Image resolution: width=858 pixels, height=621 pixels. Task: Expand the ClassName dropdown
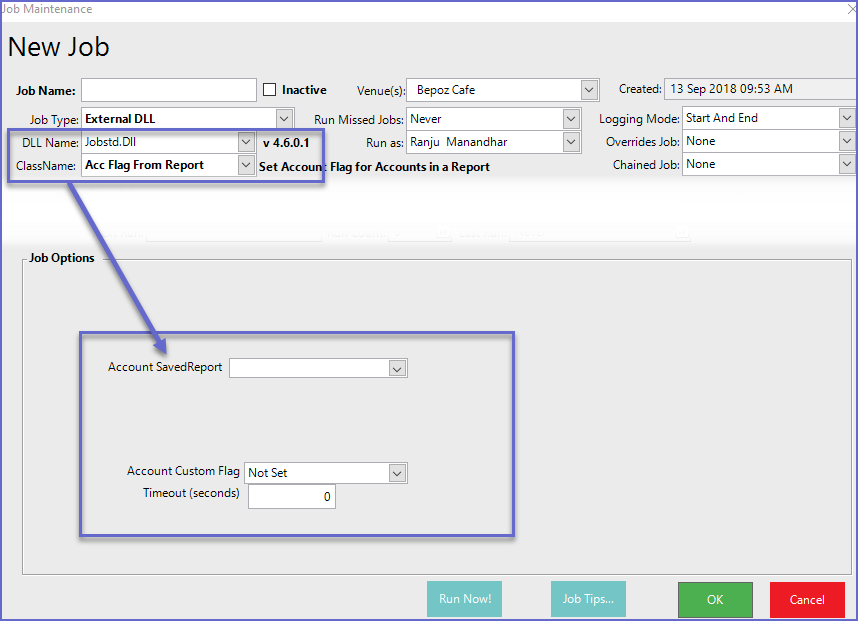click(246, 166)
